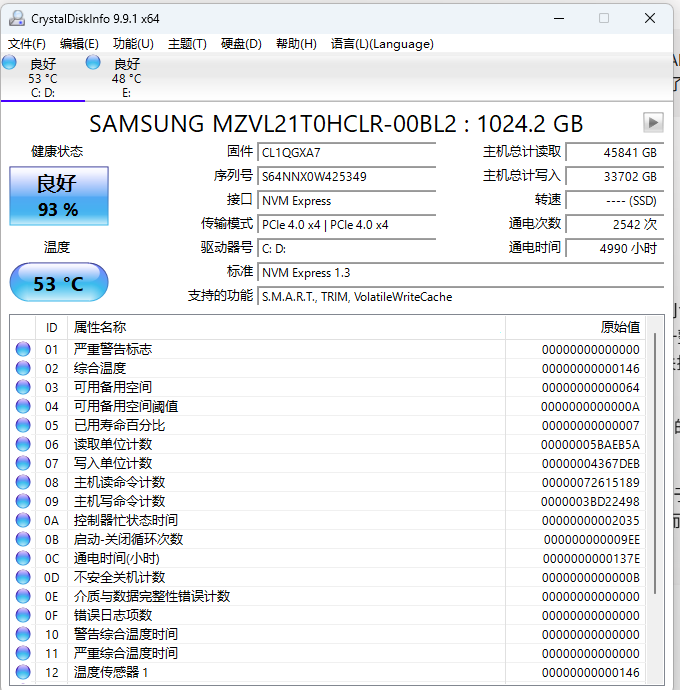Click status orb of row 12 温度传感器 1
This screenshot has height=690, width=680.
(23, 672)
